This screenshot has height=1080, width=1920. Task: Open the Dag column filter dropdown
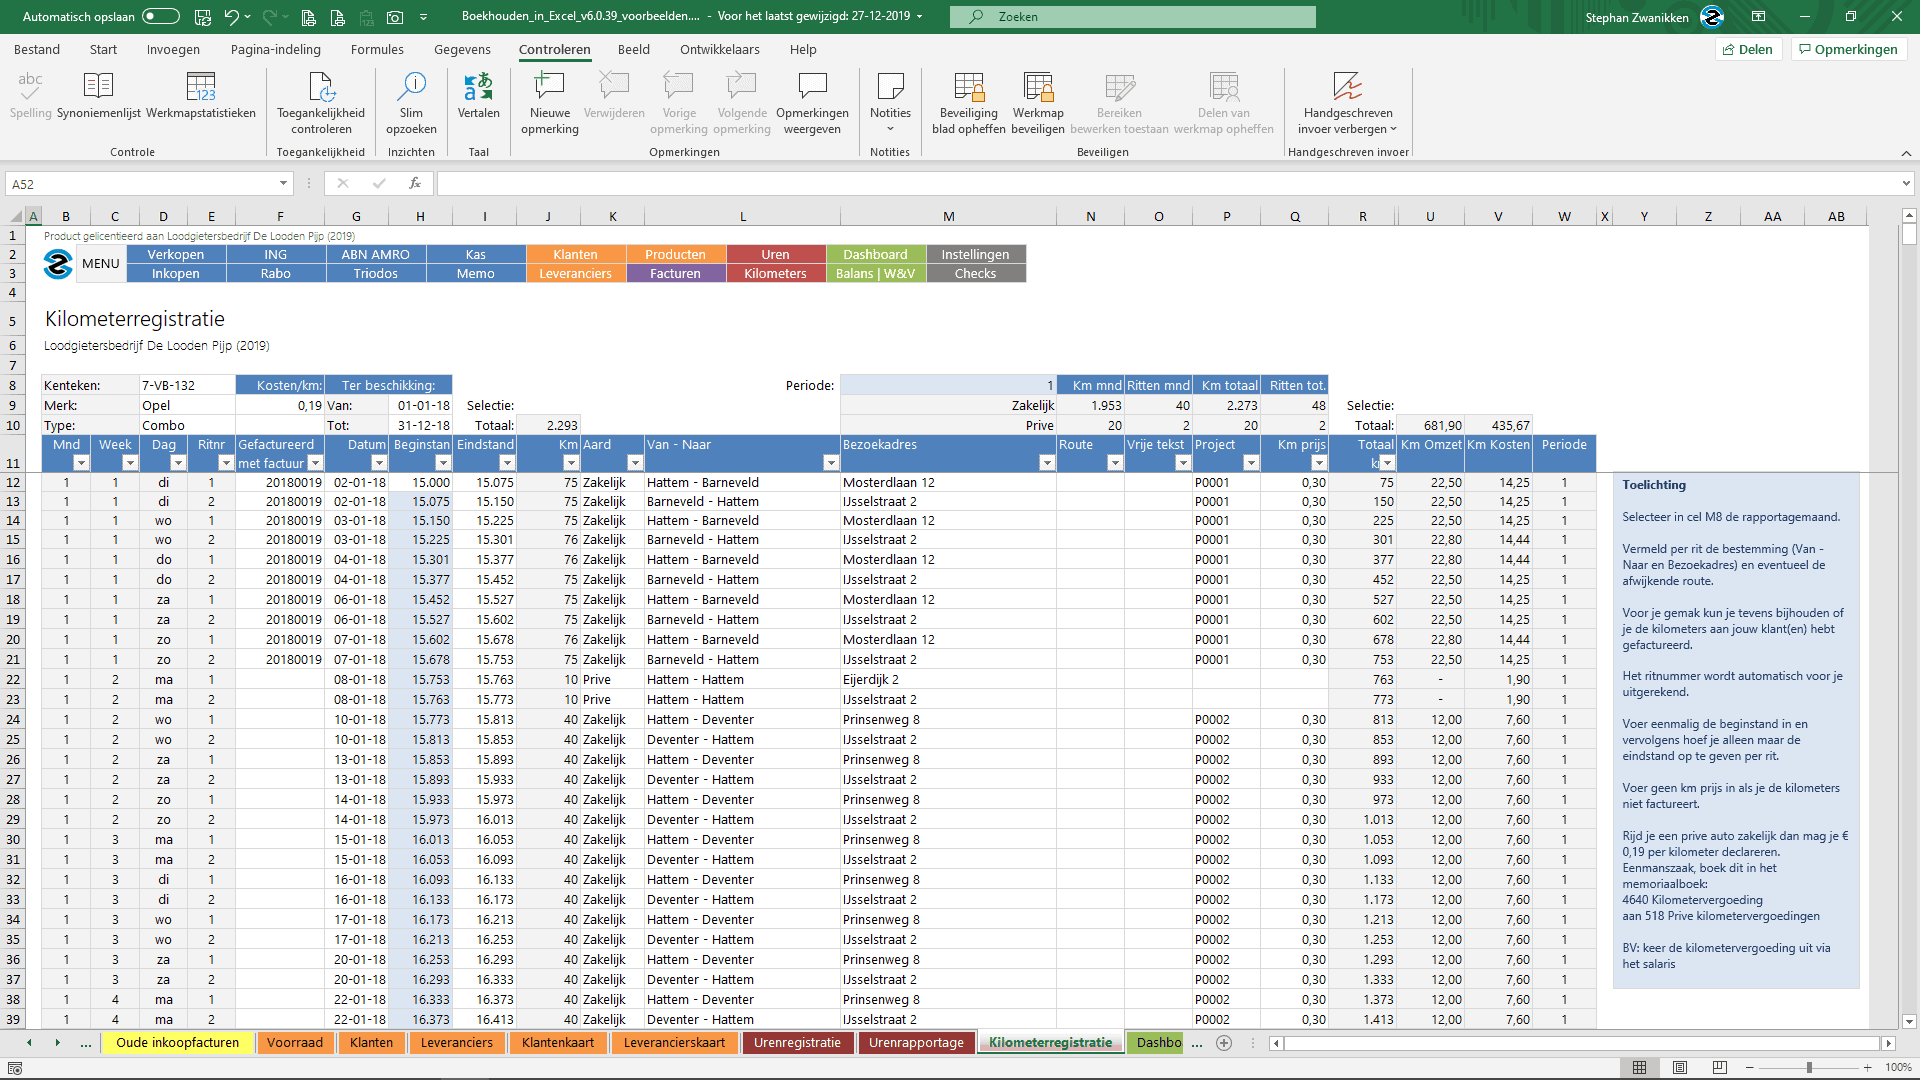click(178, 463)
